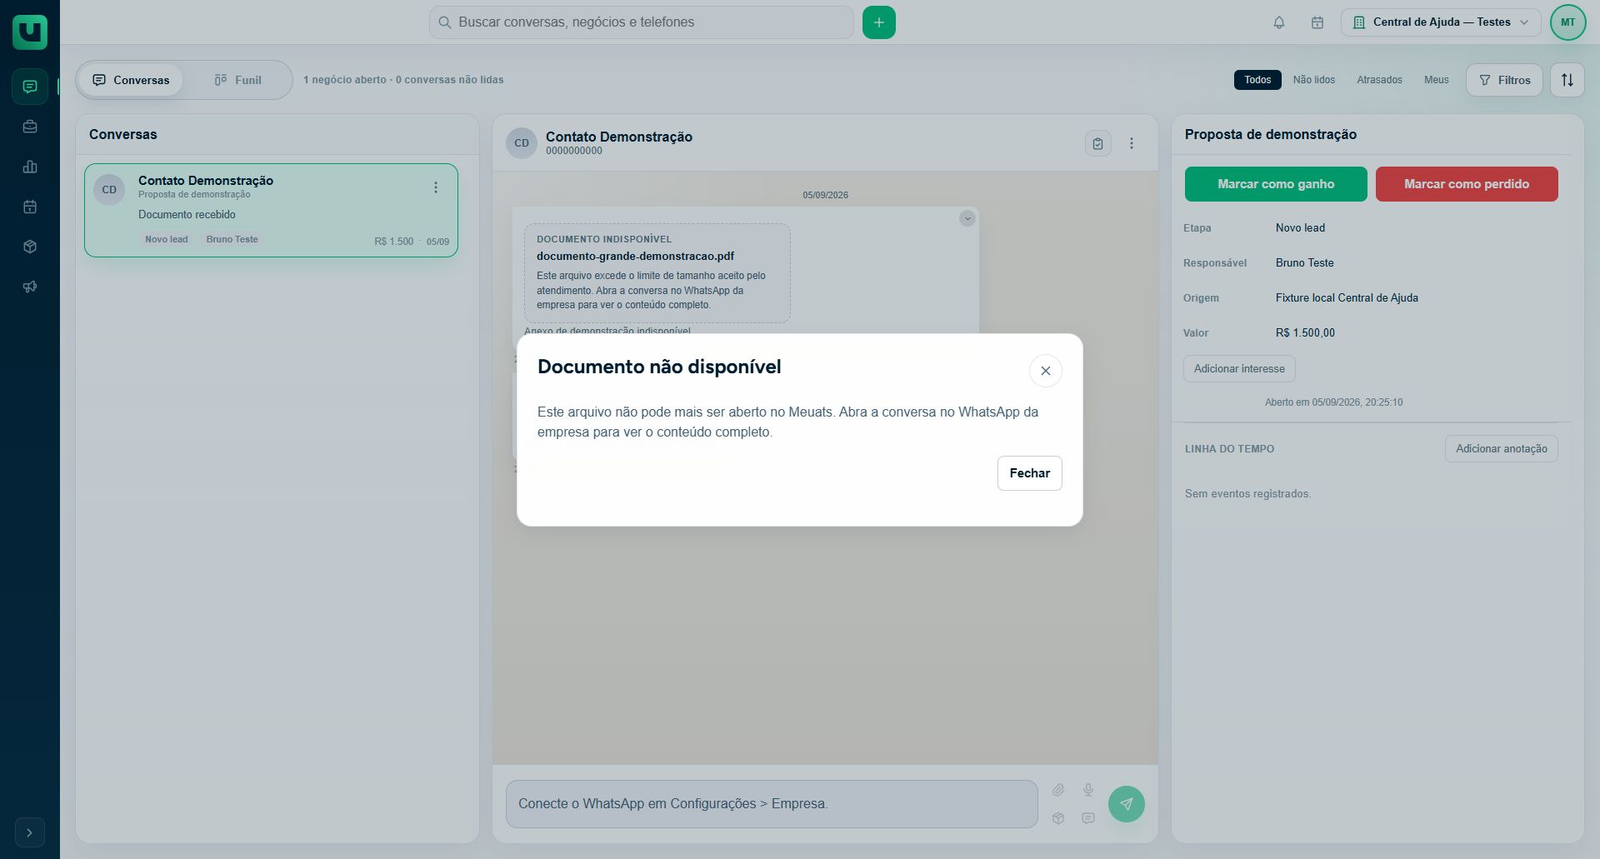
Task: Open the briefcase icon in sidebar
Action: click(30, 127)
